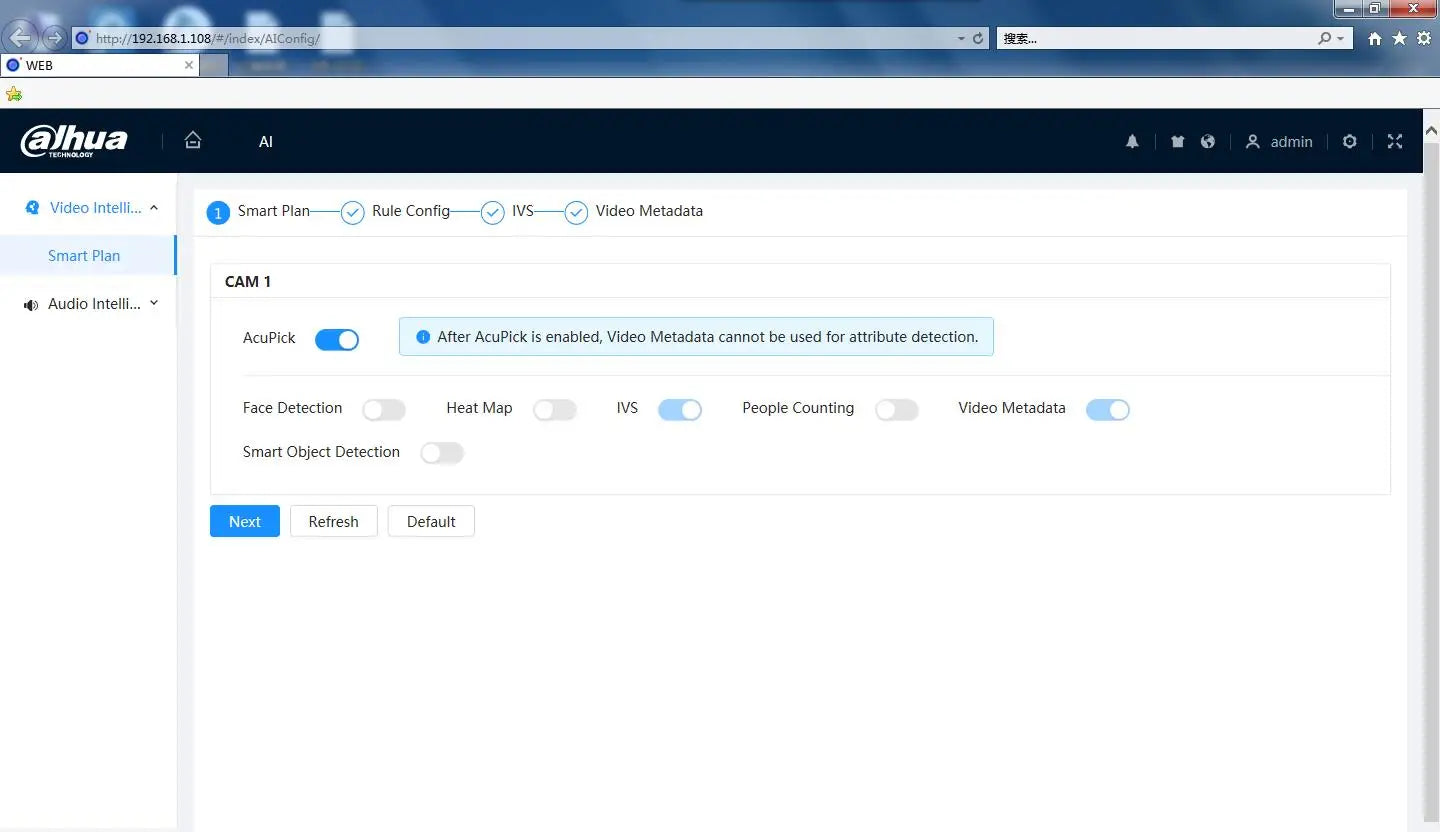Expand the Audio Intelligence menu
This screenshot has height=832, width=1440.
pyautogui.click(x=154, y=304)
